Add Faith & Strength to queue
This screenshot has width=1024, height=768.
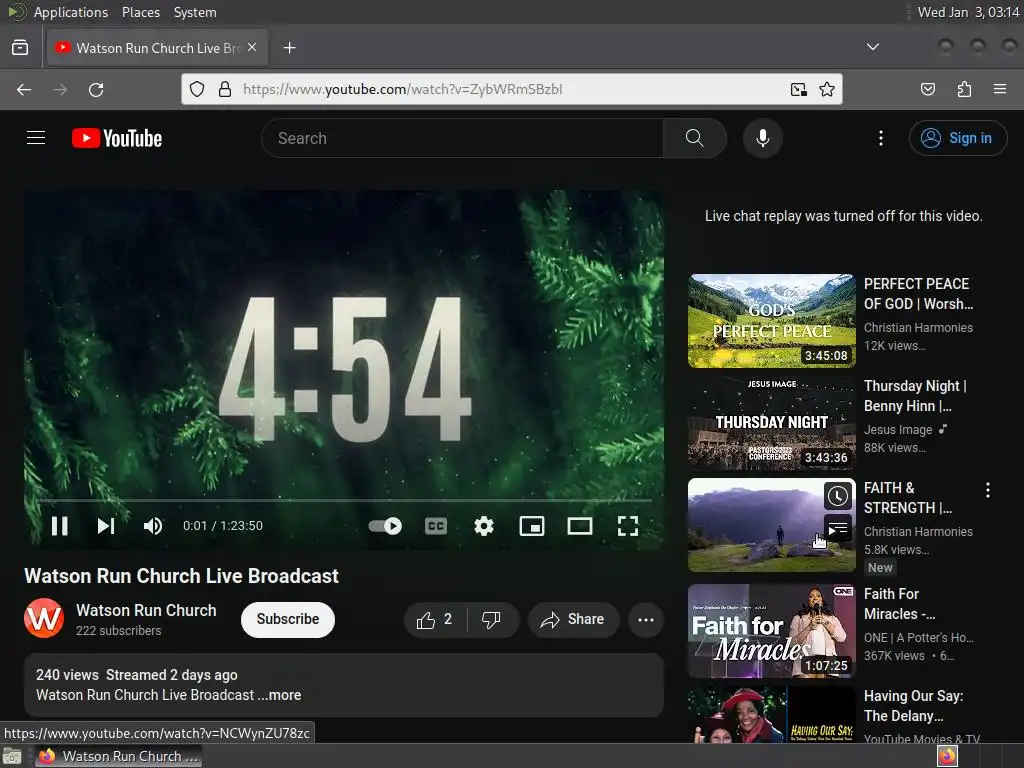point(838,528)
